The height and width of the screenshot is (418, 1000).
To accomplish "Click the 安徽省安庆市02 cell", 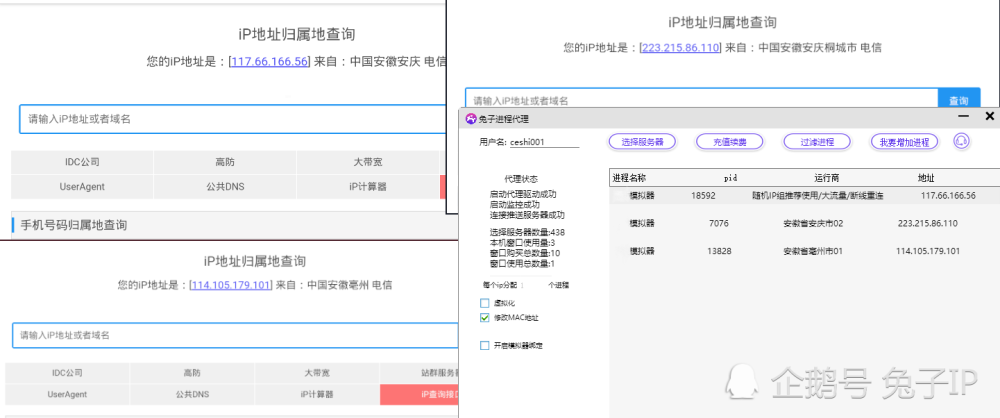I will 814,223.
